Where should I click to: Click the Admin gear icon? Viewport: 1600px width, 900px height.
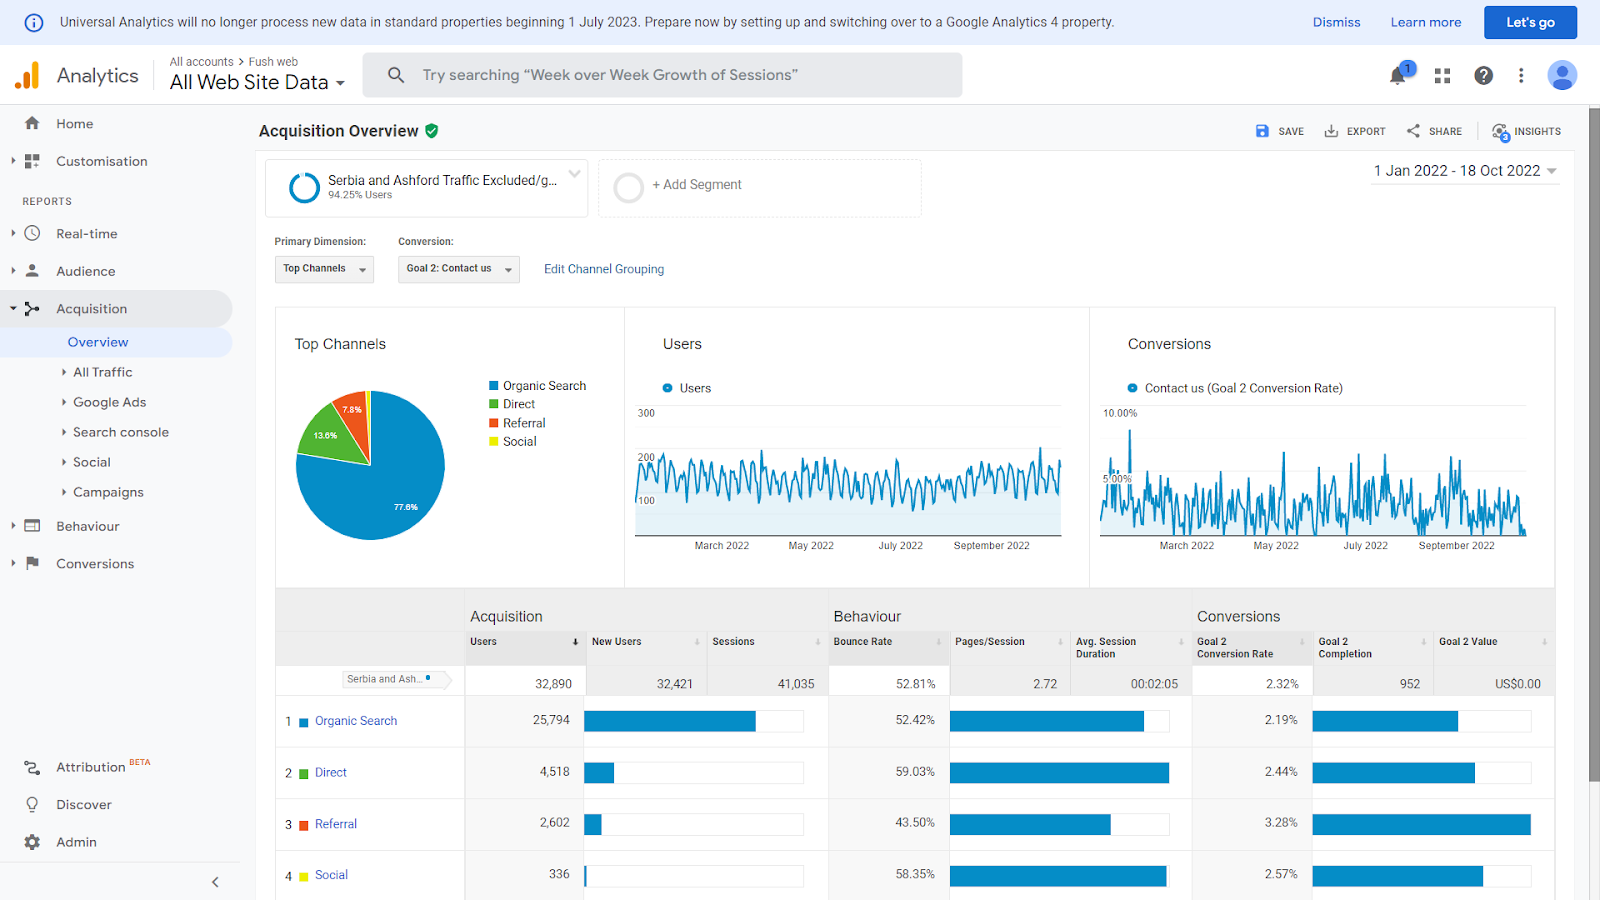[32, 842]
